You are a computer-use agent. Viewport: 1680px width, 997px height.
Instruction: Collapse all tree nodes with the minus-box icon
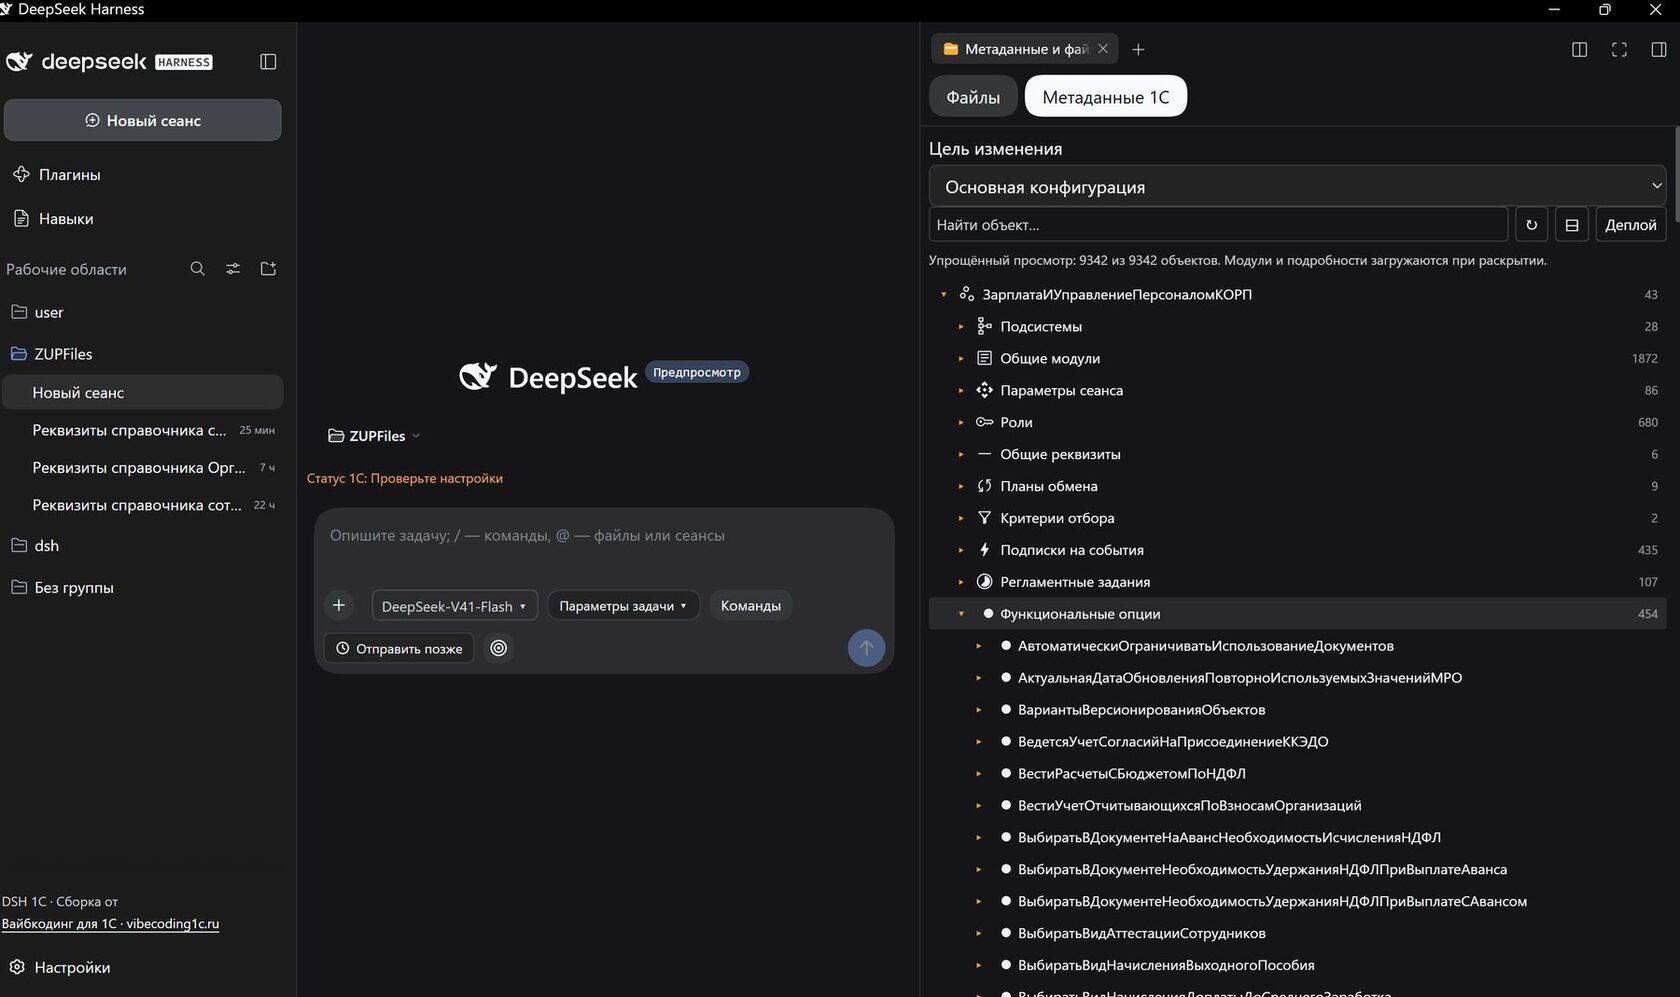tap(1572, 225)
